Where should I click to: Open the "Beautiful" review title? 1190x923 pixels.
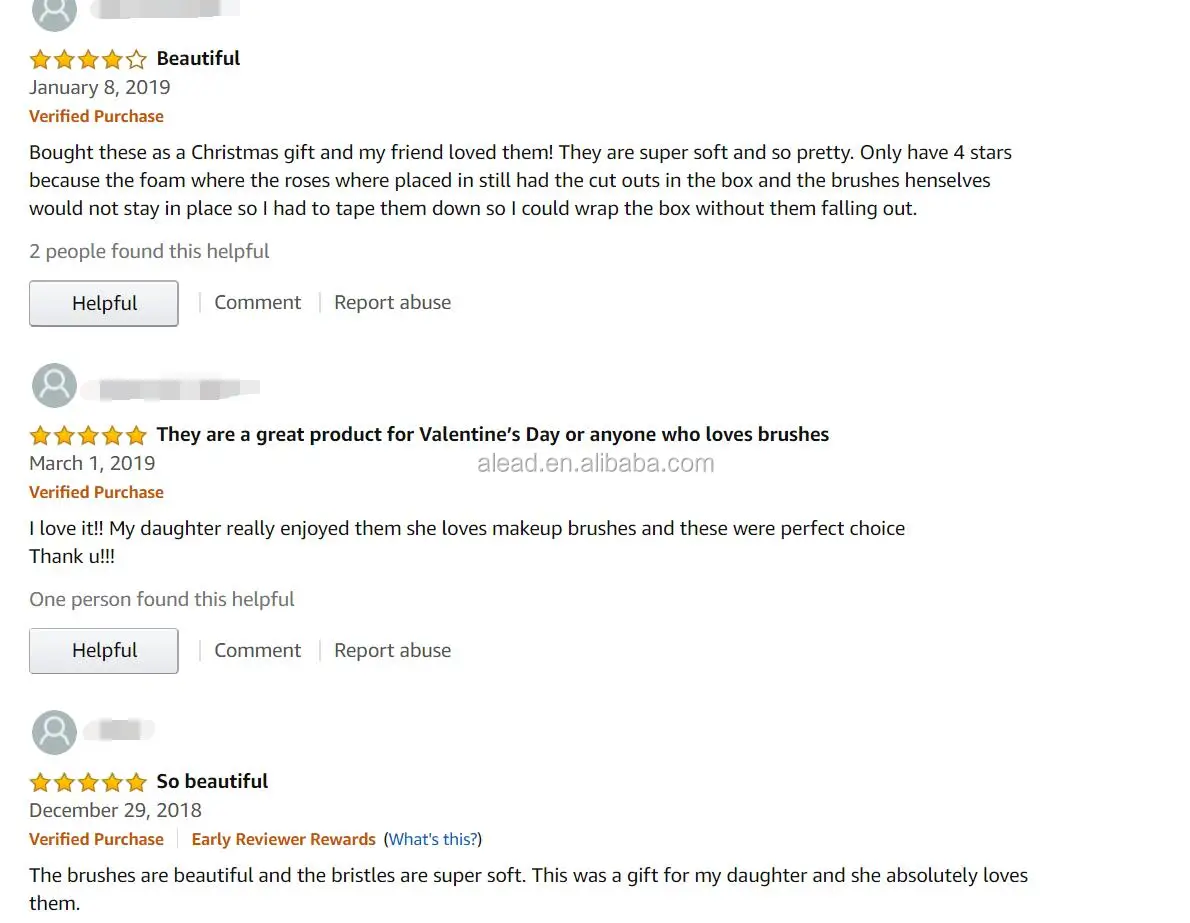coord(198,59)
